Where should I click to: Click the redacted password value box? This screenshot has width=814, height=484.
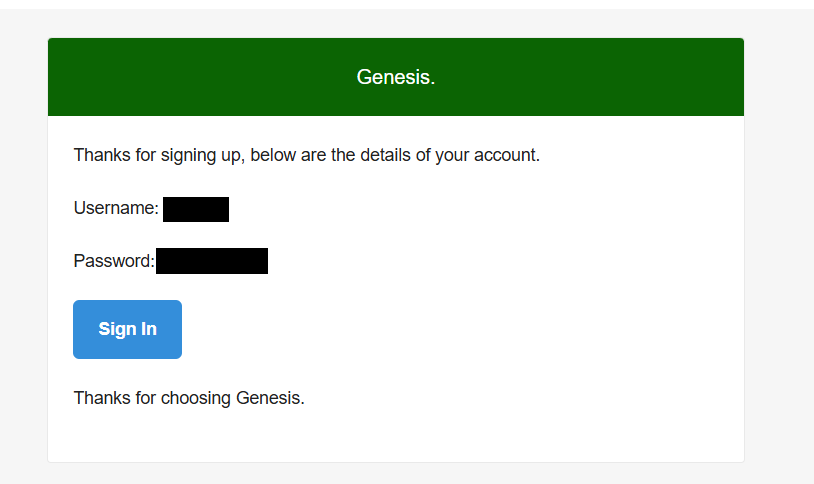[212, 261]
